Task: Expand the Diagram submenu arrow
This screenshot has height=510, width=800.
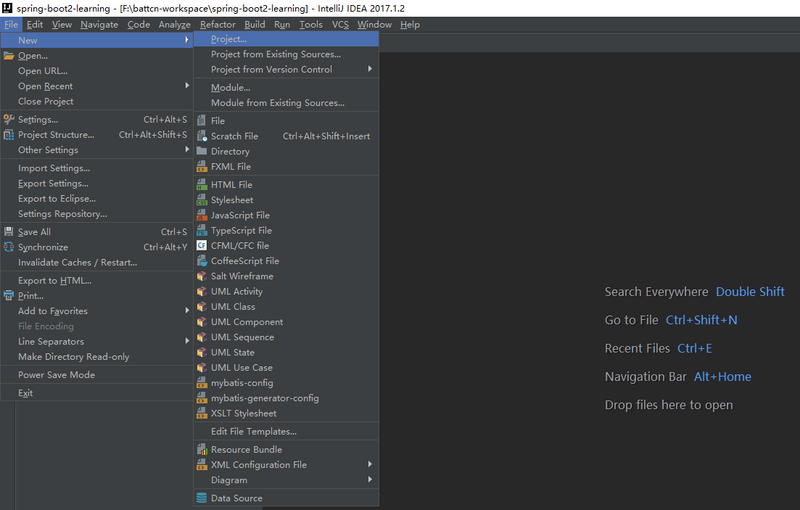Action: pyautogui.click(x=370, y=479)
